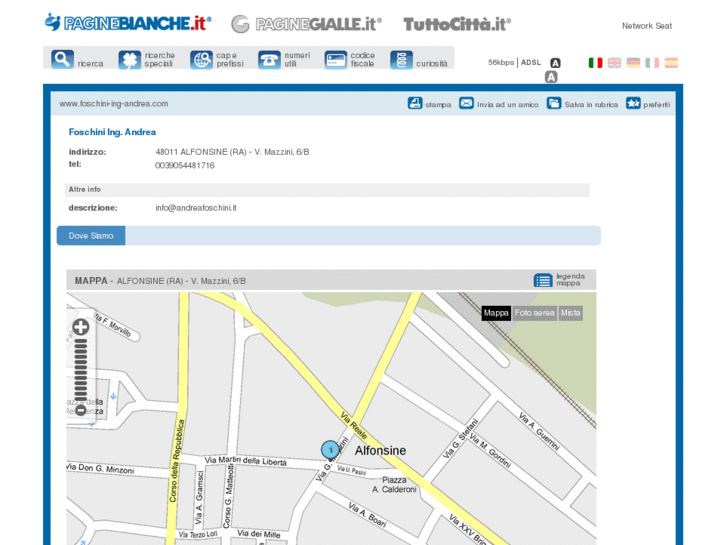Image resolution: width=727 pixels, height=545 pixels.
Task: Click Invia ad un amico envelope icon
Action: point(466,103)
